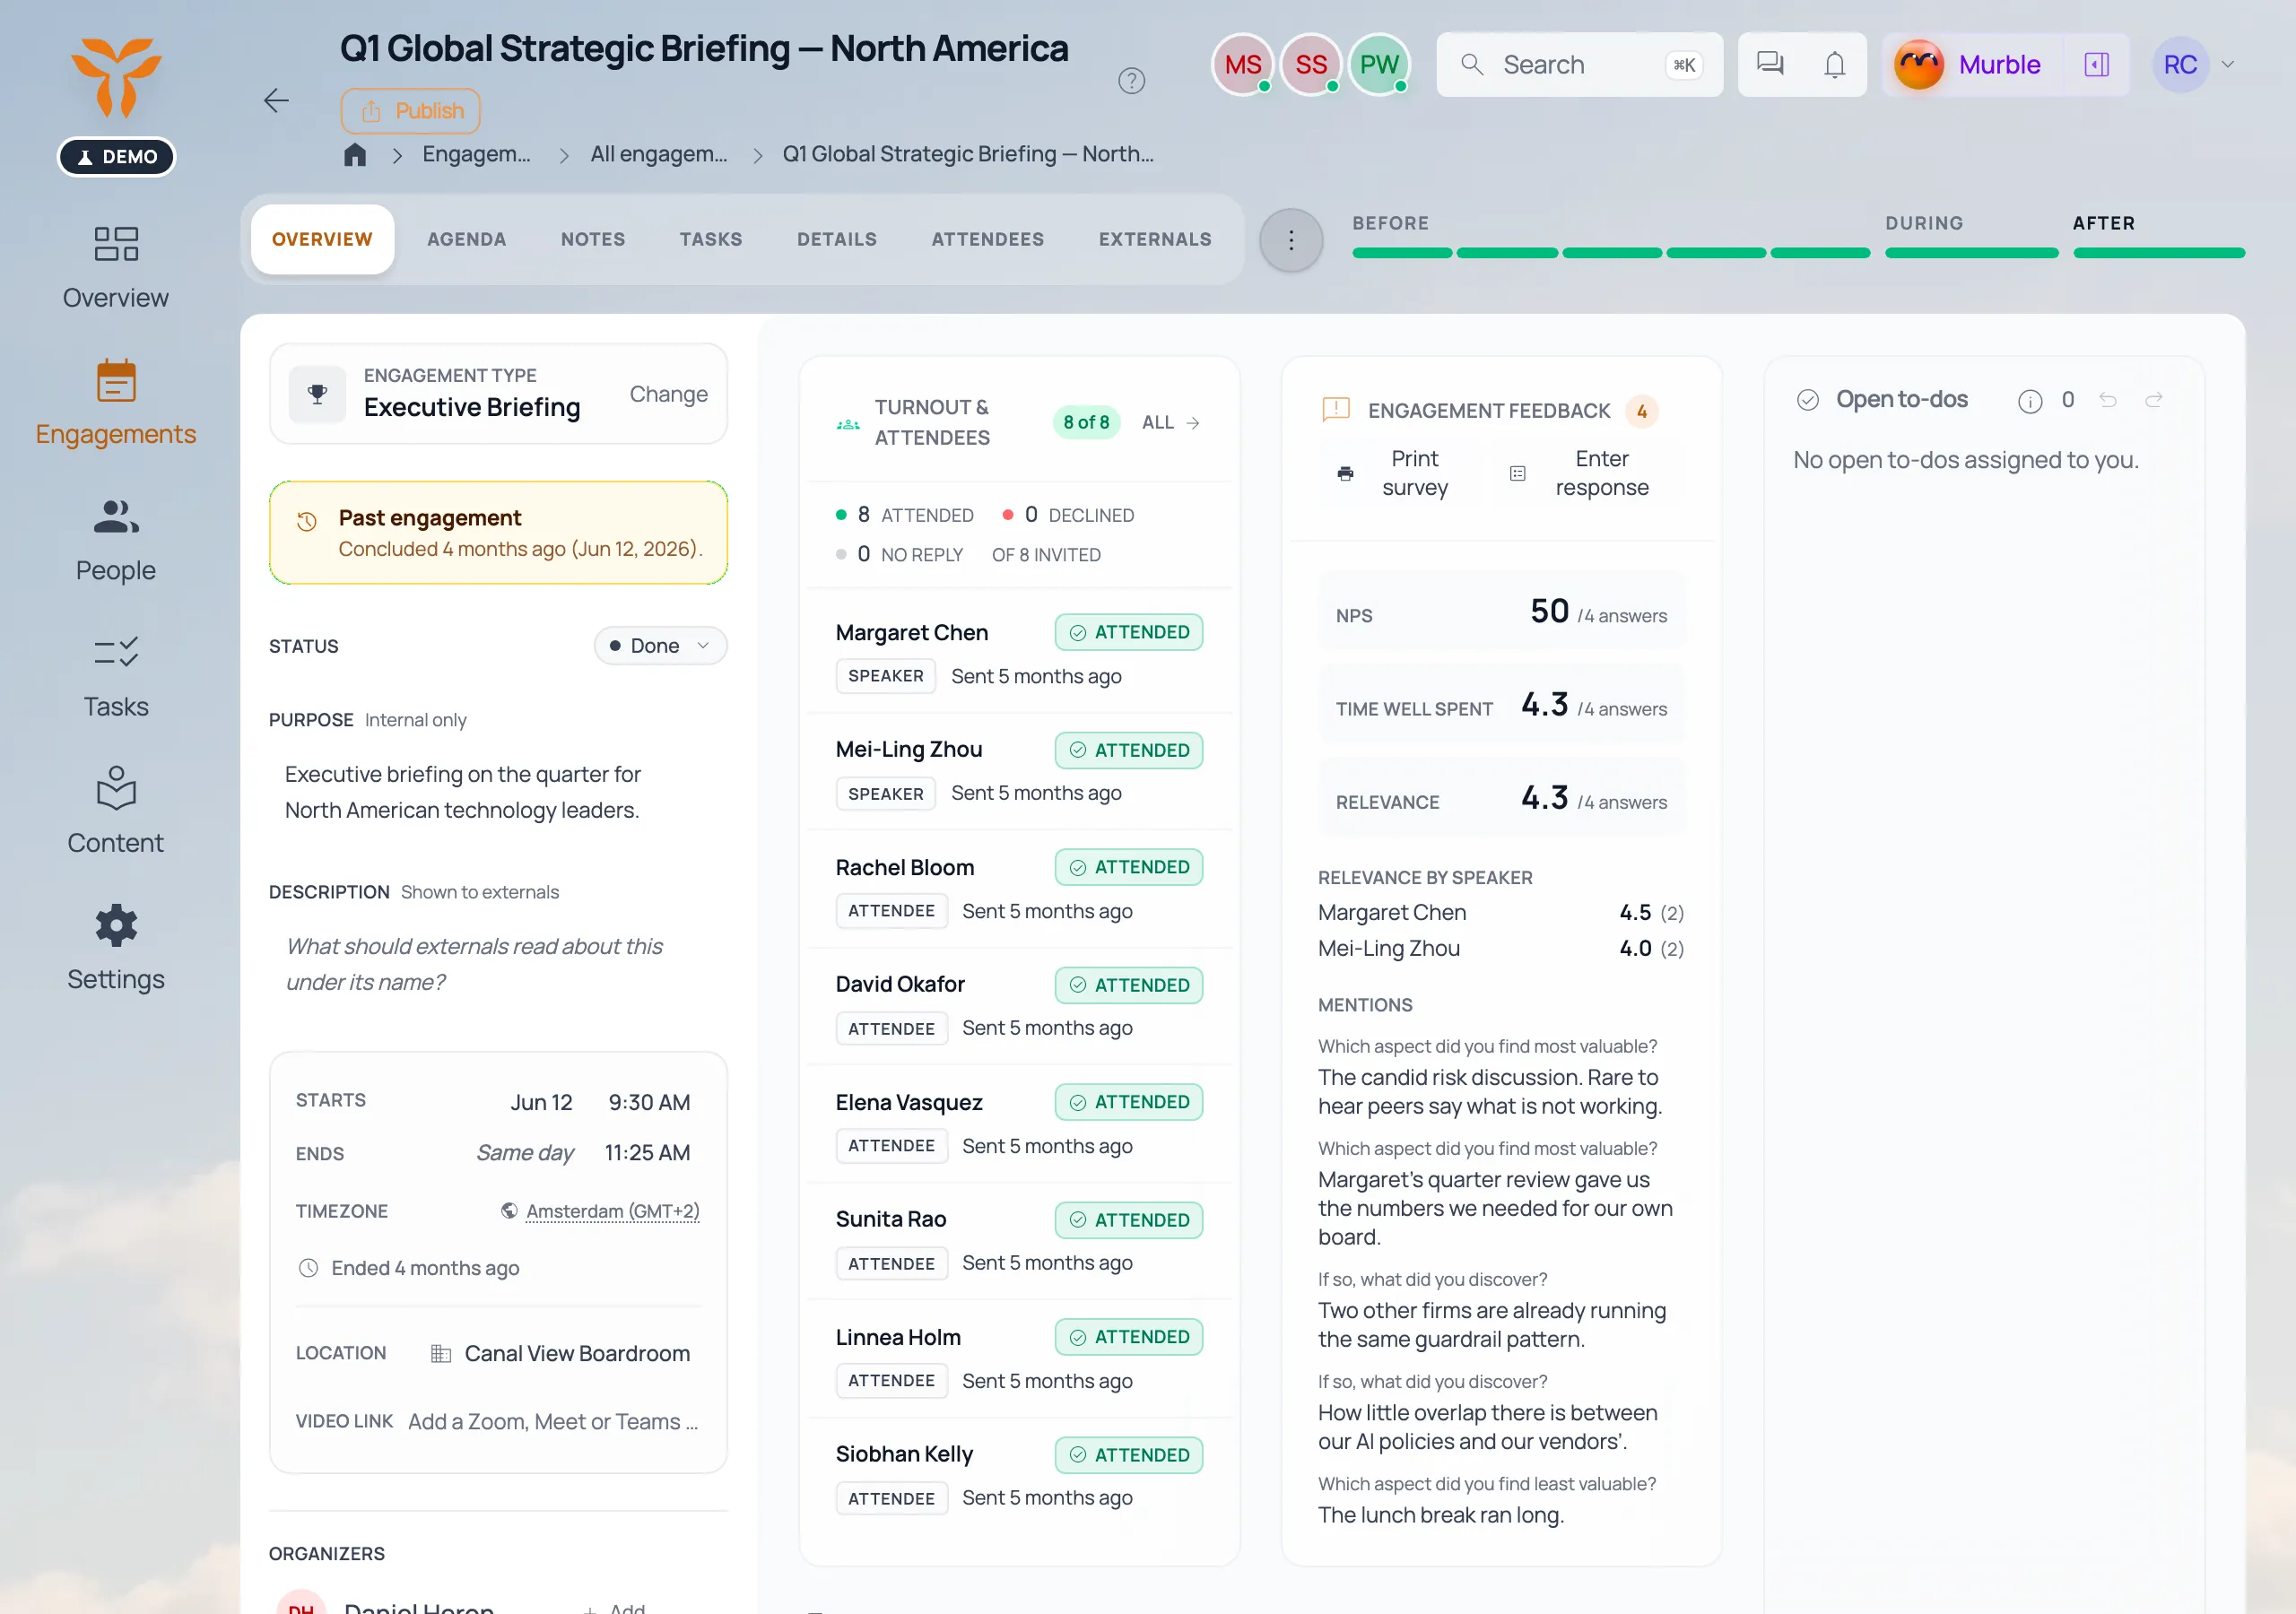Toggle the Open to-dos check circle
The height and width of the screenshot is (1614, 2296).
(x=1807, y=400)
